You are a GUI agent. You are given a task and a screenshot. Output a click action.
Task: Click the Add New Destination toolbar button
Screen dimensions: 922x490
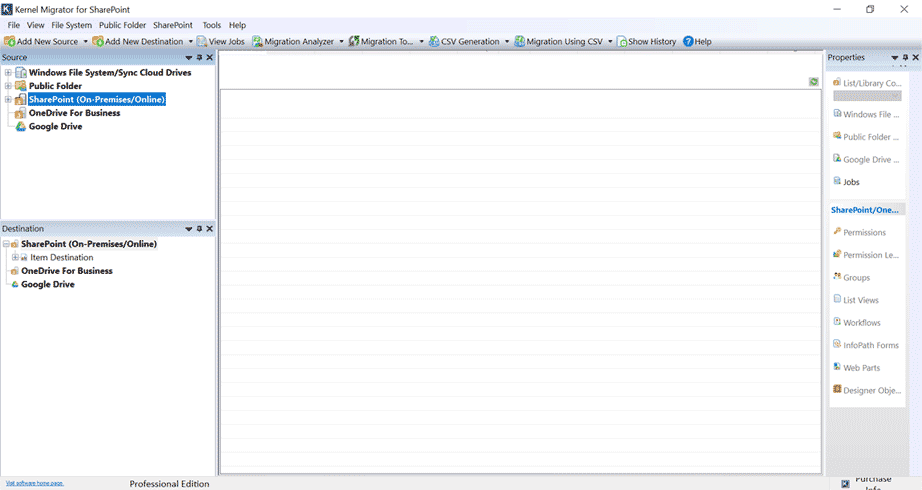point(138,42)
